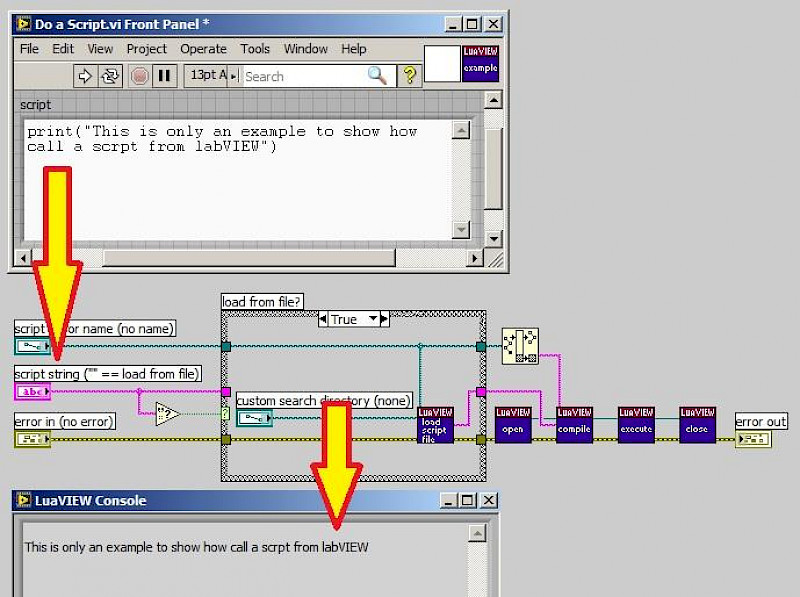Open the Operate menu
This screenshot has height=597, width=800.
(203, 48)
